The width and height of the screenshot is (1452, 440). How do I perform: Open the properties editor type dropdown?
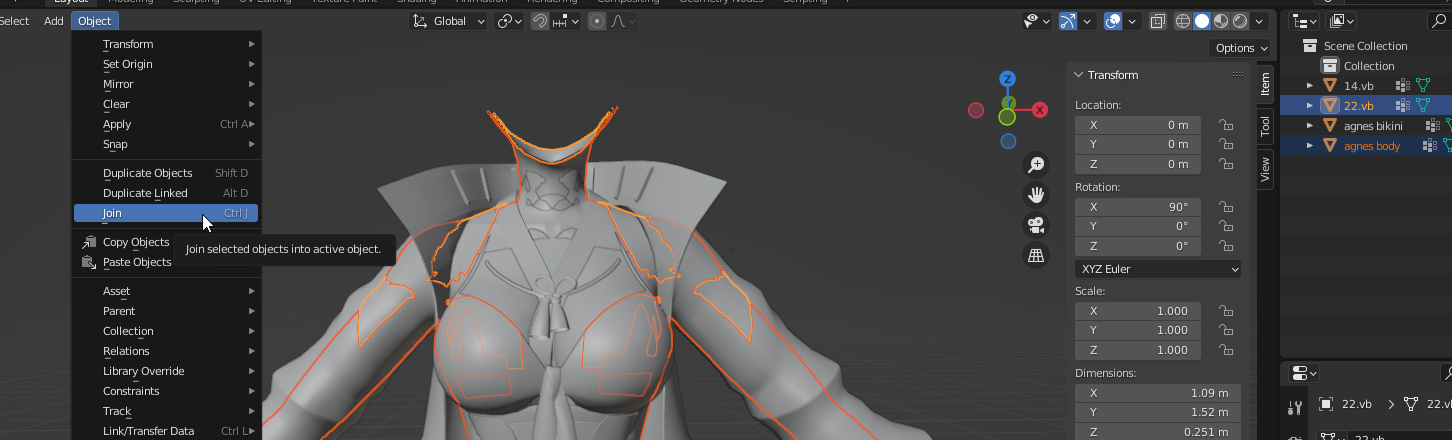tap(1303, 373)
